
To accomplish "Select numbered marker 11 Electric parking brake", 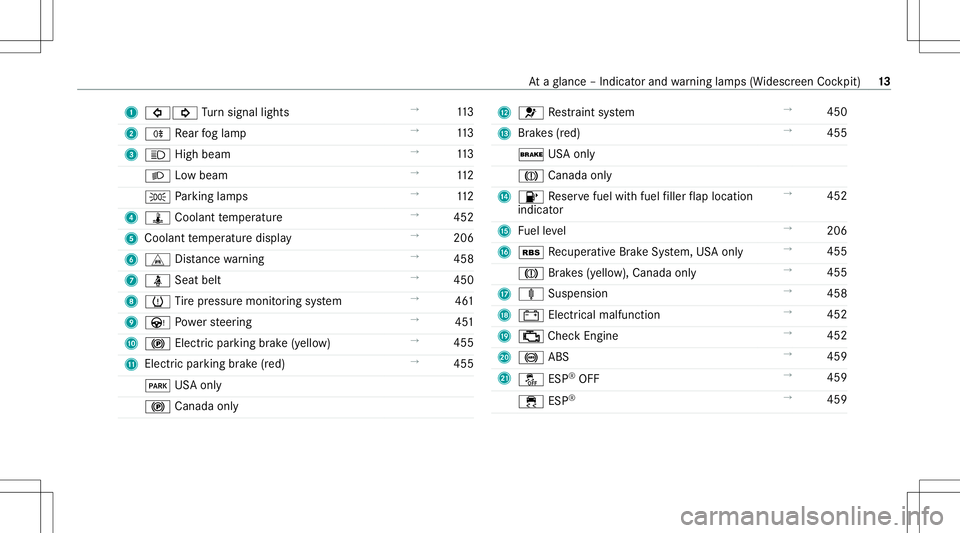I will pyautogui.click(x=131, y=365).
